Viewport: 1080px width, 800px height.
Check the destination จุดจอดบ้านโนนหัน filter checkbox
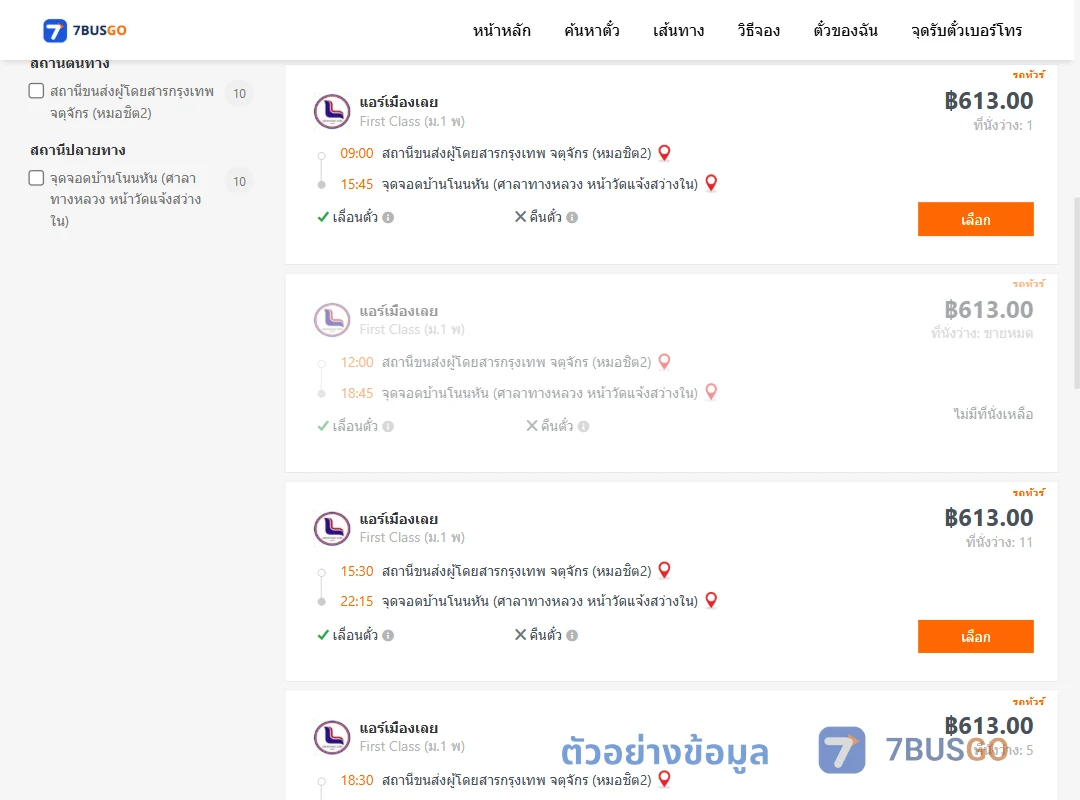(x=37, y=178)
